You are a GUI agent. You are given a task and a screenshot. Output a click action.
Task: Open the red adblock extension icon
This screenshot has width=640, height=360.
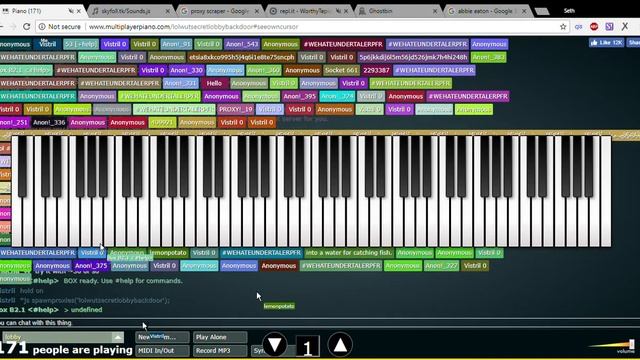[x=594, y=27]
